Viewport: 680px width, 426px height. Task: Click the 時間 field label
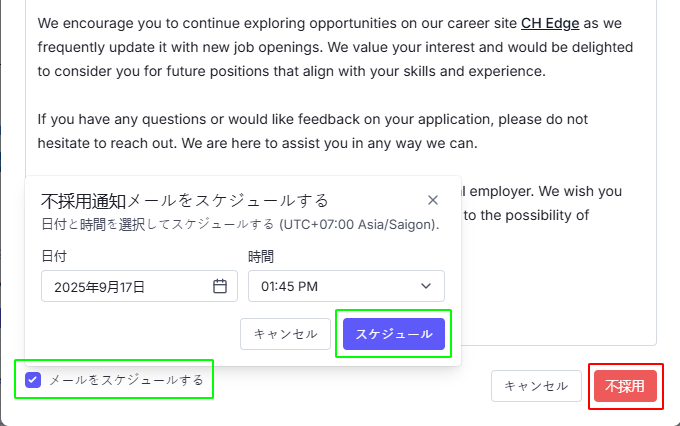click(261, 256)
